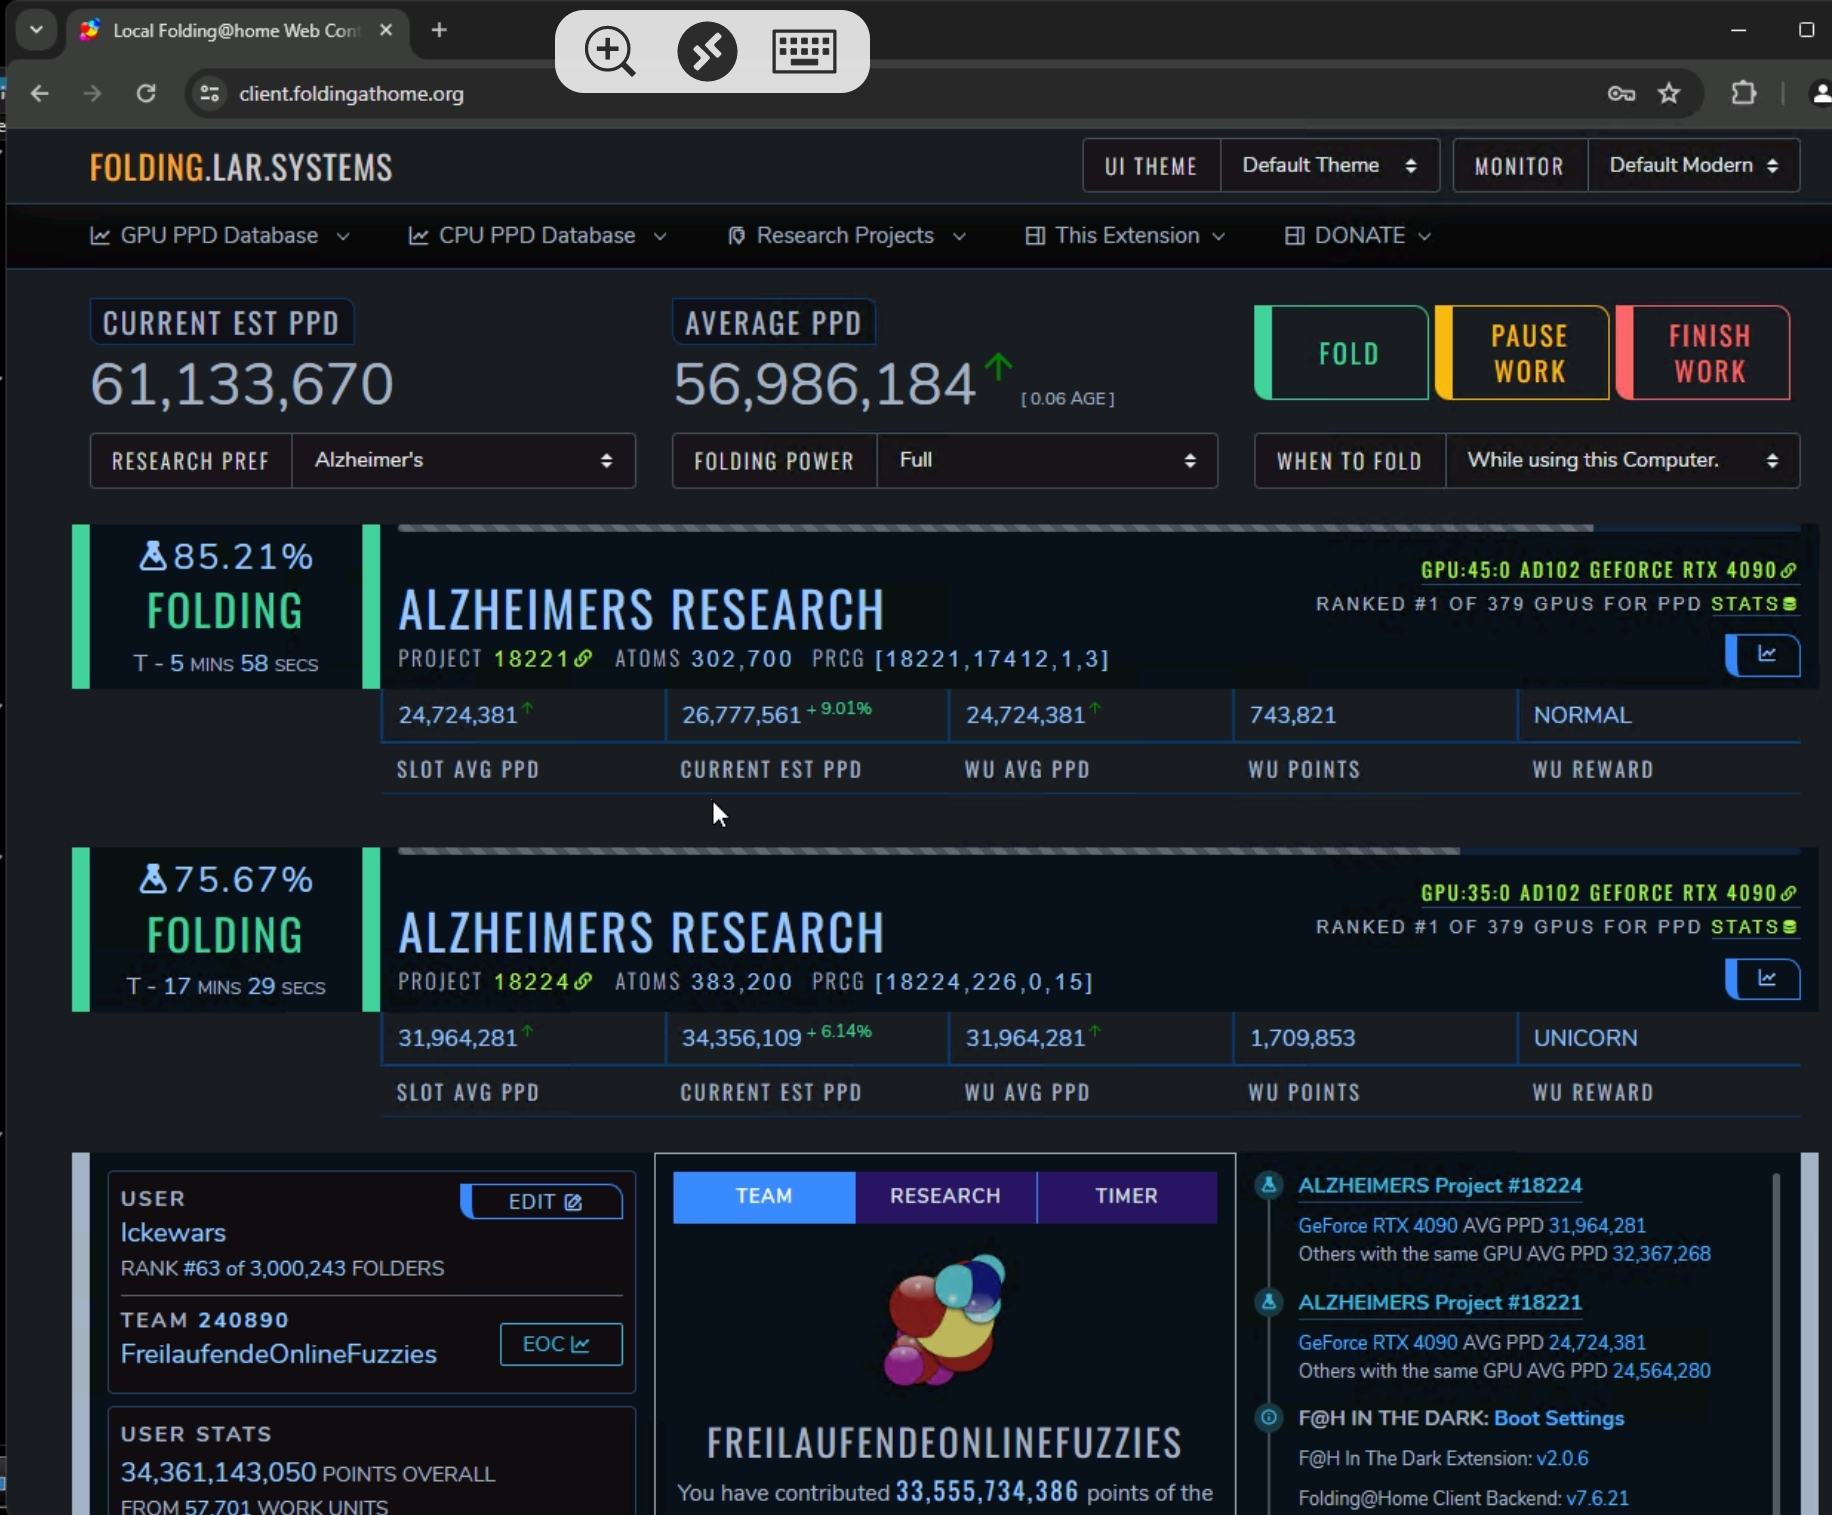
Task: Click the flask icon beside 85.21%
Action: pyautogui.click(x=152, y=556)
